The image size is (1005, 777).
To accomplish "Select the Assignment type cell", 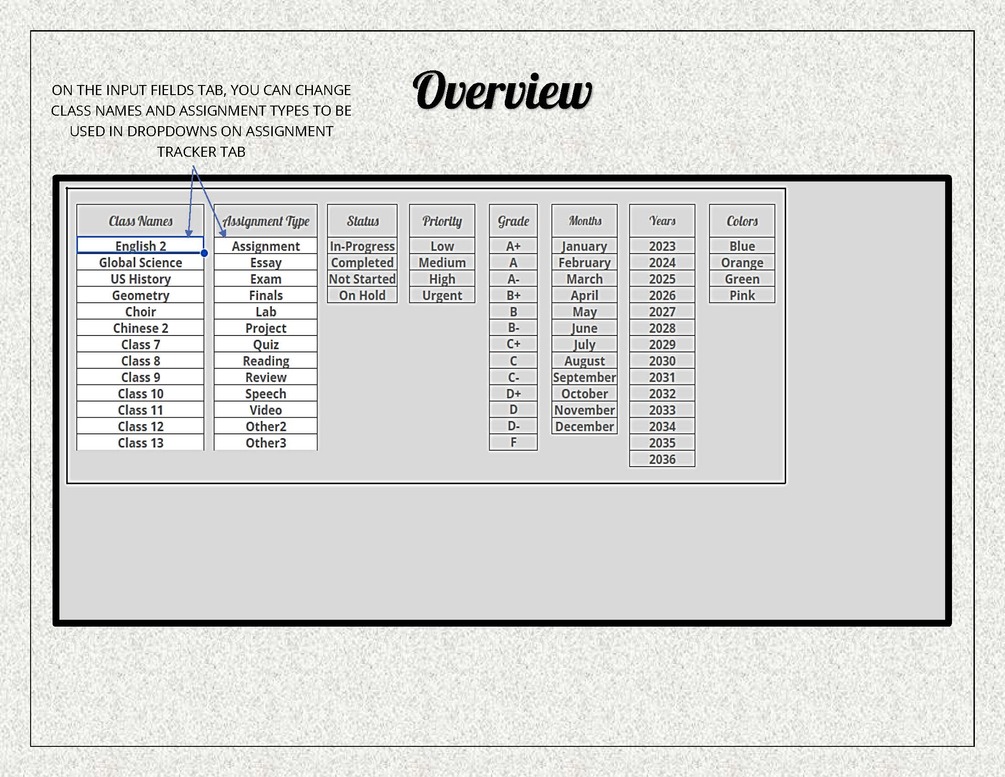I will click(x=265, y=246).
